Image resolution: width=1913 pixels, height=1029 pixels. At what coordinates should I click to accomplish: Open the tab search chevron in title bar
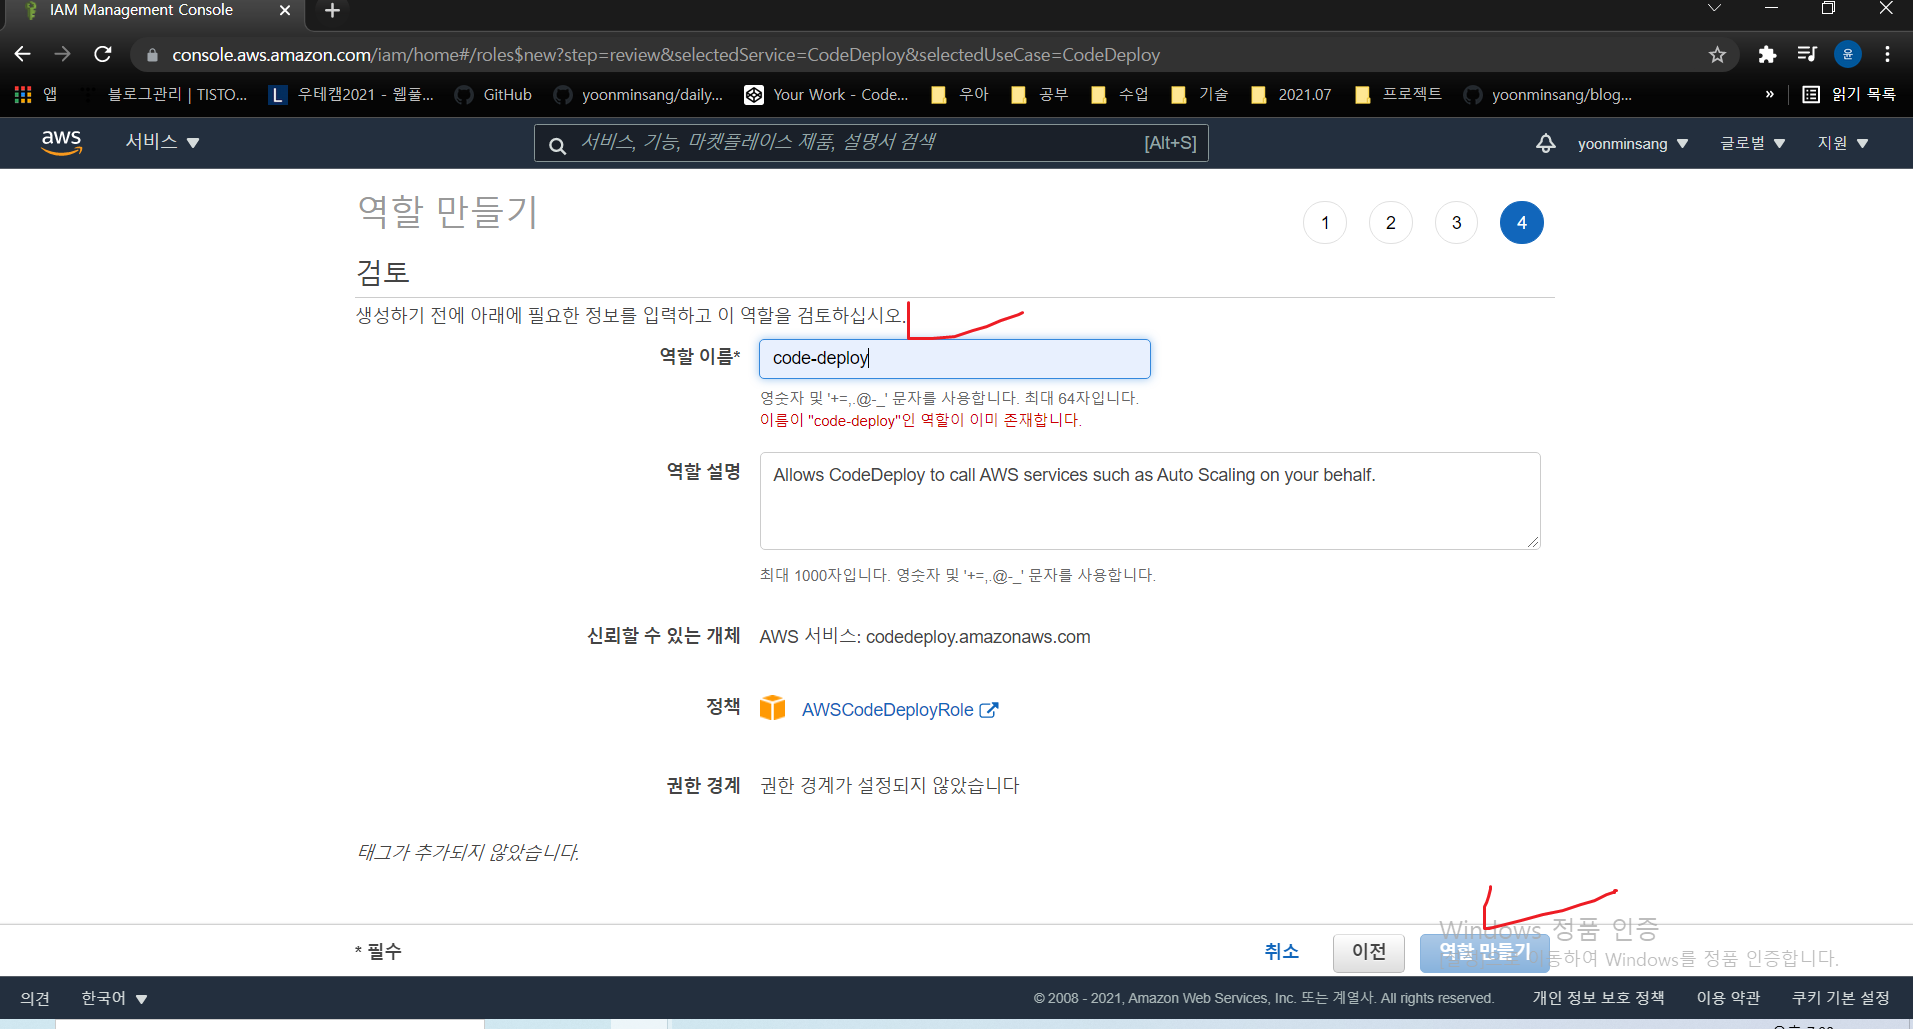[1714, 8]
